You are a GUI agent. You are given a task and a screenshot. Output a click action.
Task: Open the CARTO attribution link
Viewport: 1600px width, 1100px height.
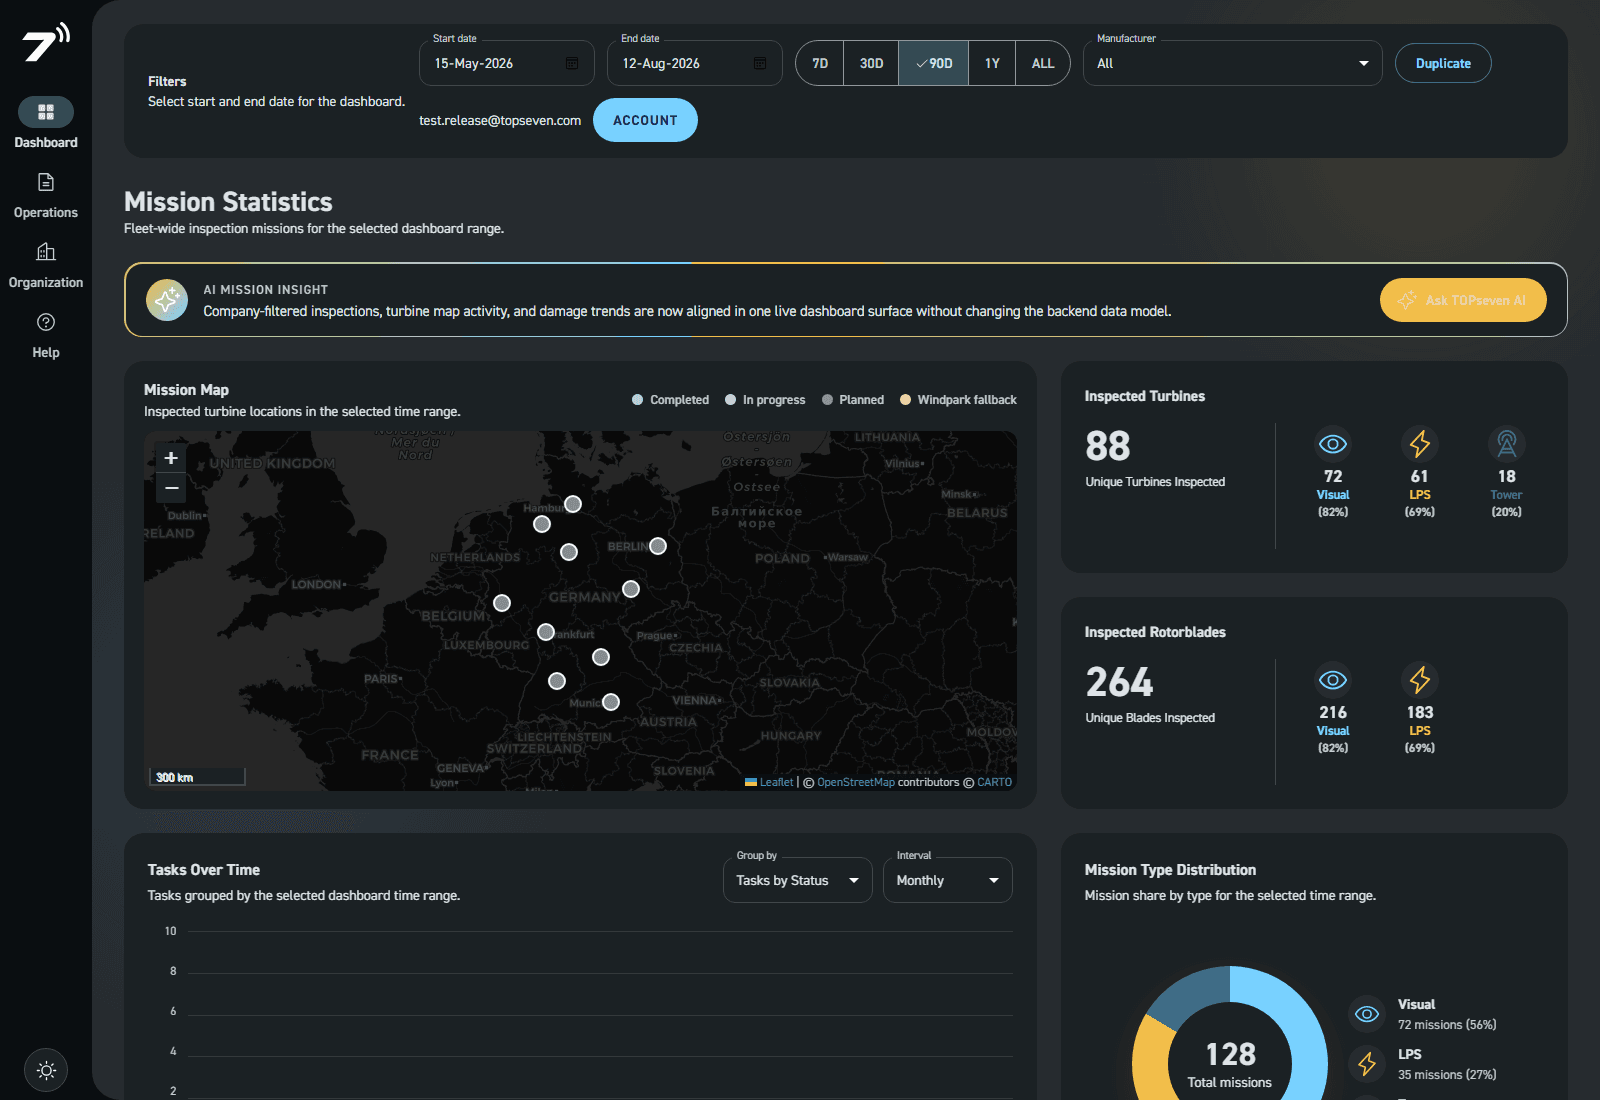point(994,782)
